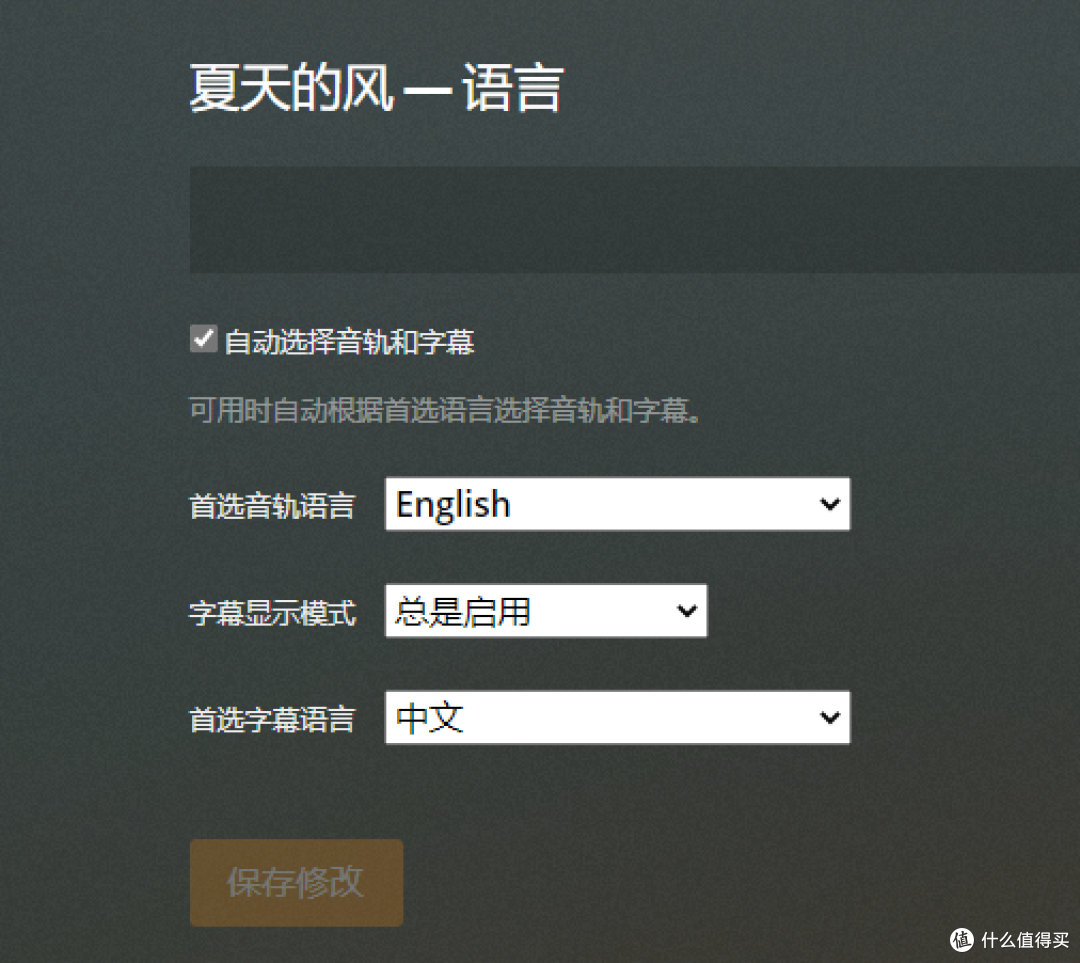Open the 首选字幕语言 dropdown
Image resolution: width=1080 pixels, height=963 pixels.
pos(617,717)
